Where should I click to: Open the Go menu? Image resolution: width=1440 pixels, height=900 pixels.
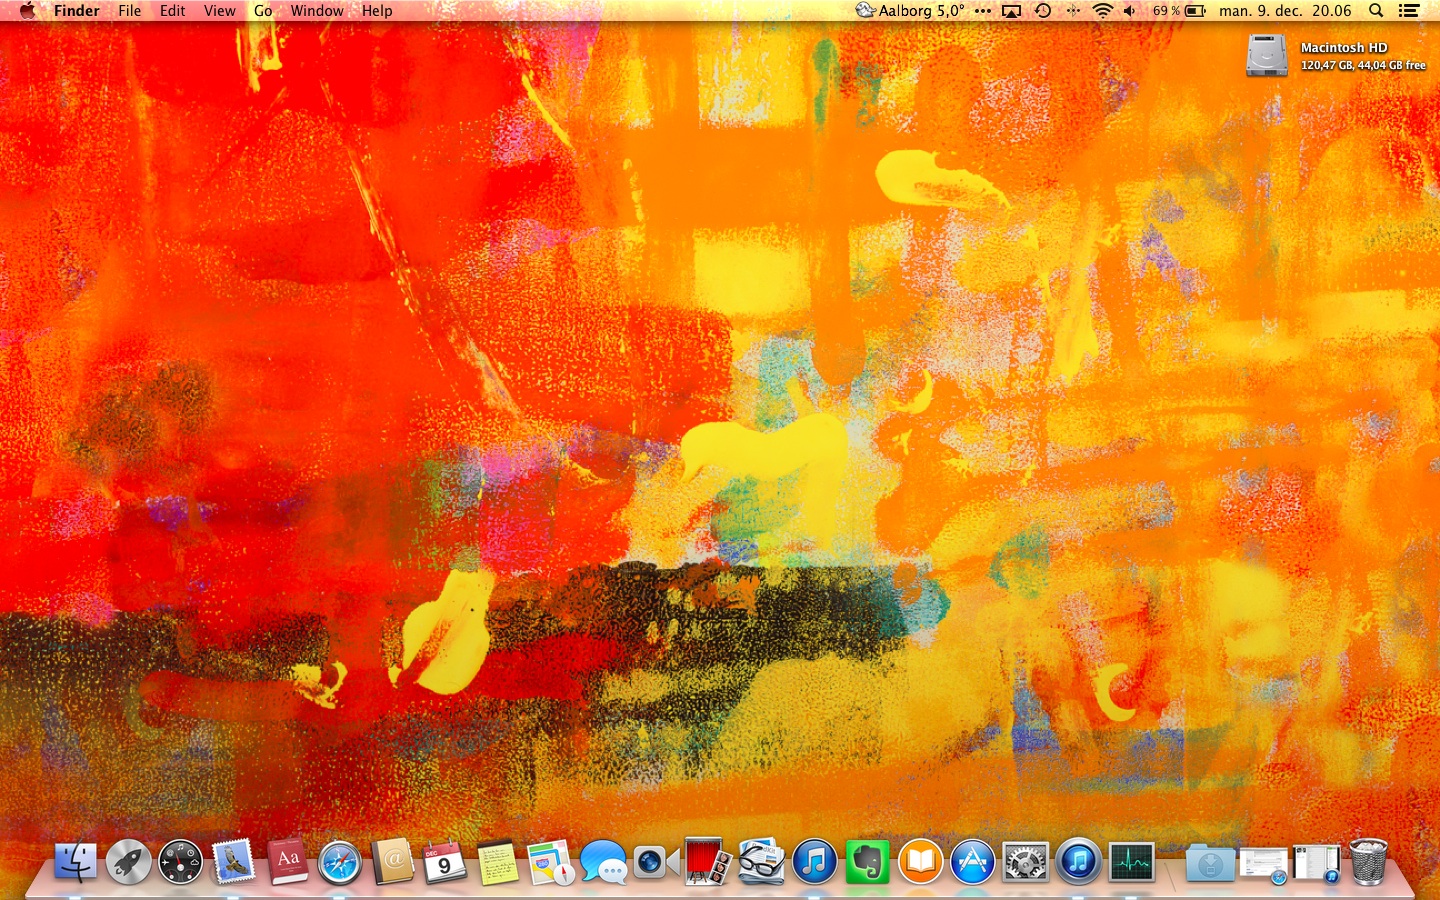263,11
